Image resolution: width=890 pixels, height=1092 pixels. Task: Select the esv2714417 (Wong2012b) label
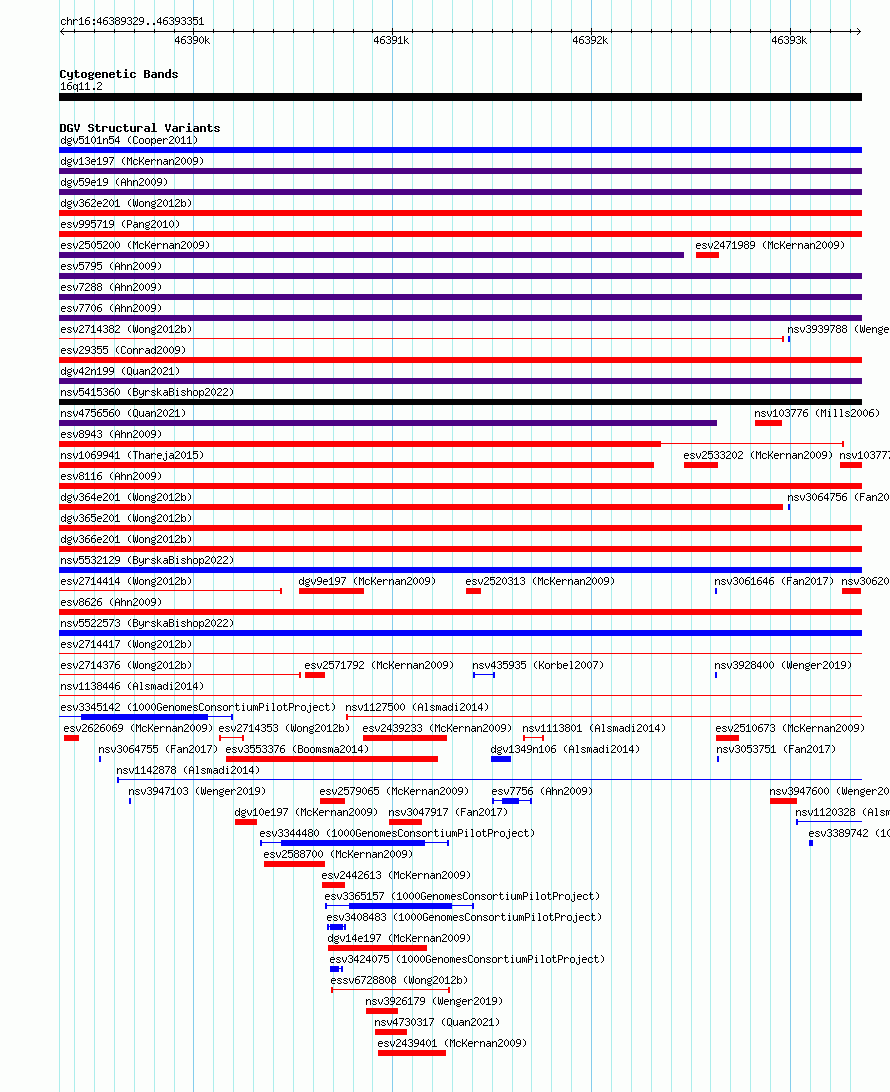(126, 644)
